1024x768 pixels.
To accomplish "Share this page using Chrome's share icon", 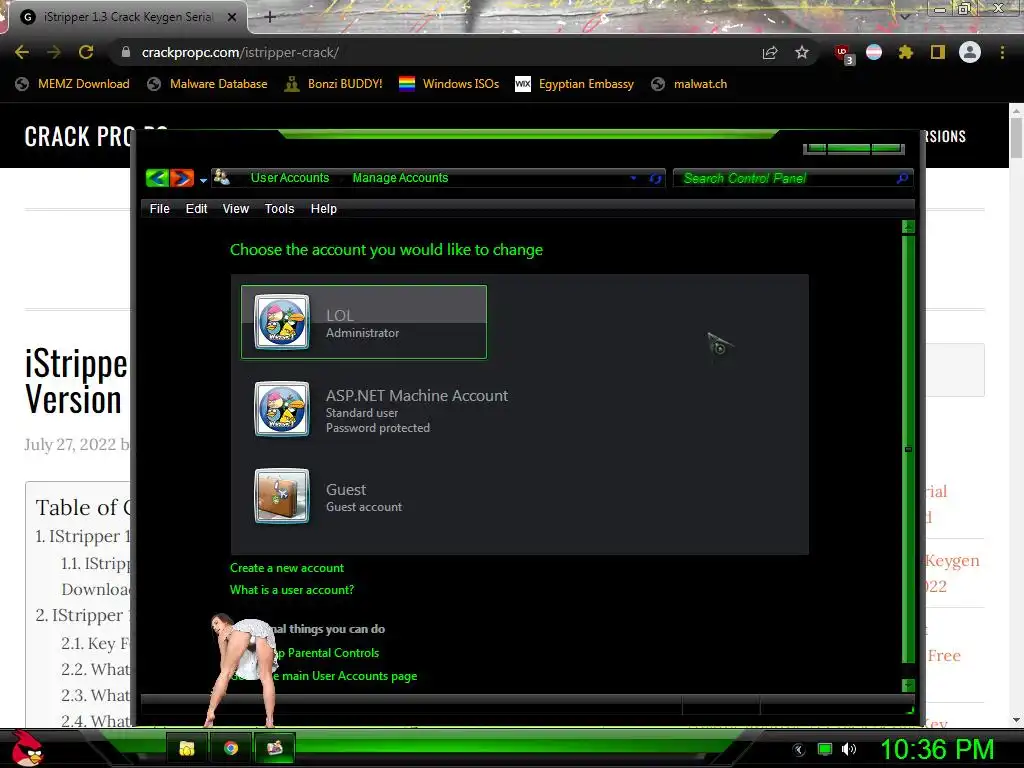I will [x=770, y=52].
